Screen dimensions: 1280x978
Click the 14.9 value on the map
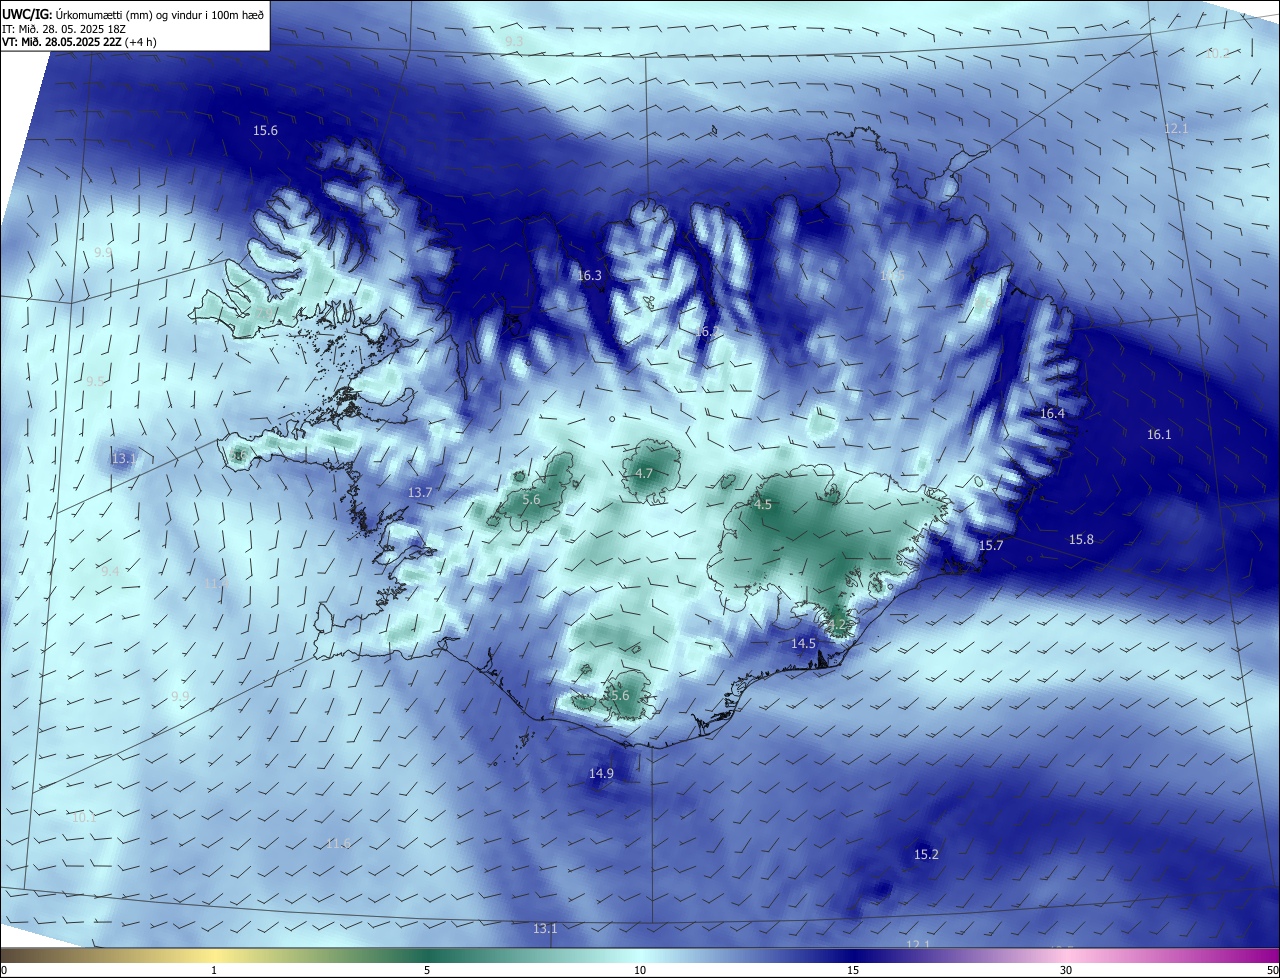click(601, 773)
